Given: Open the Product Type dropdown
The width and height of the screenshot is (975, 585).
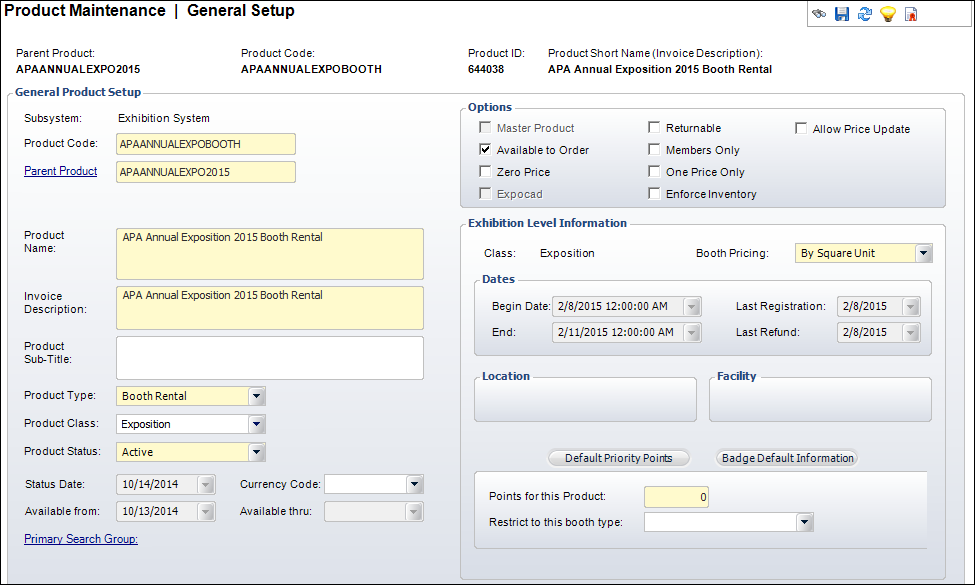Looking at the screenshot, I should [x=257, y=396].
